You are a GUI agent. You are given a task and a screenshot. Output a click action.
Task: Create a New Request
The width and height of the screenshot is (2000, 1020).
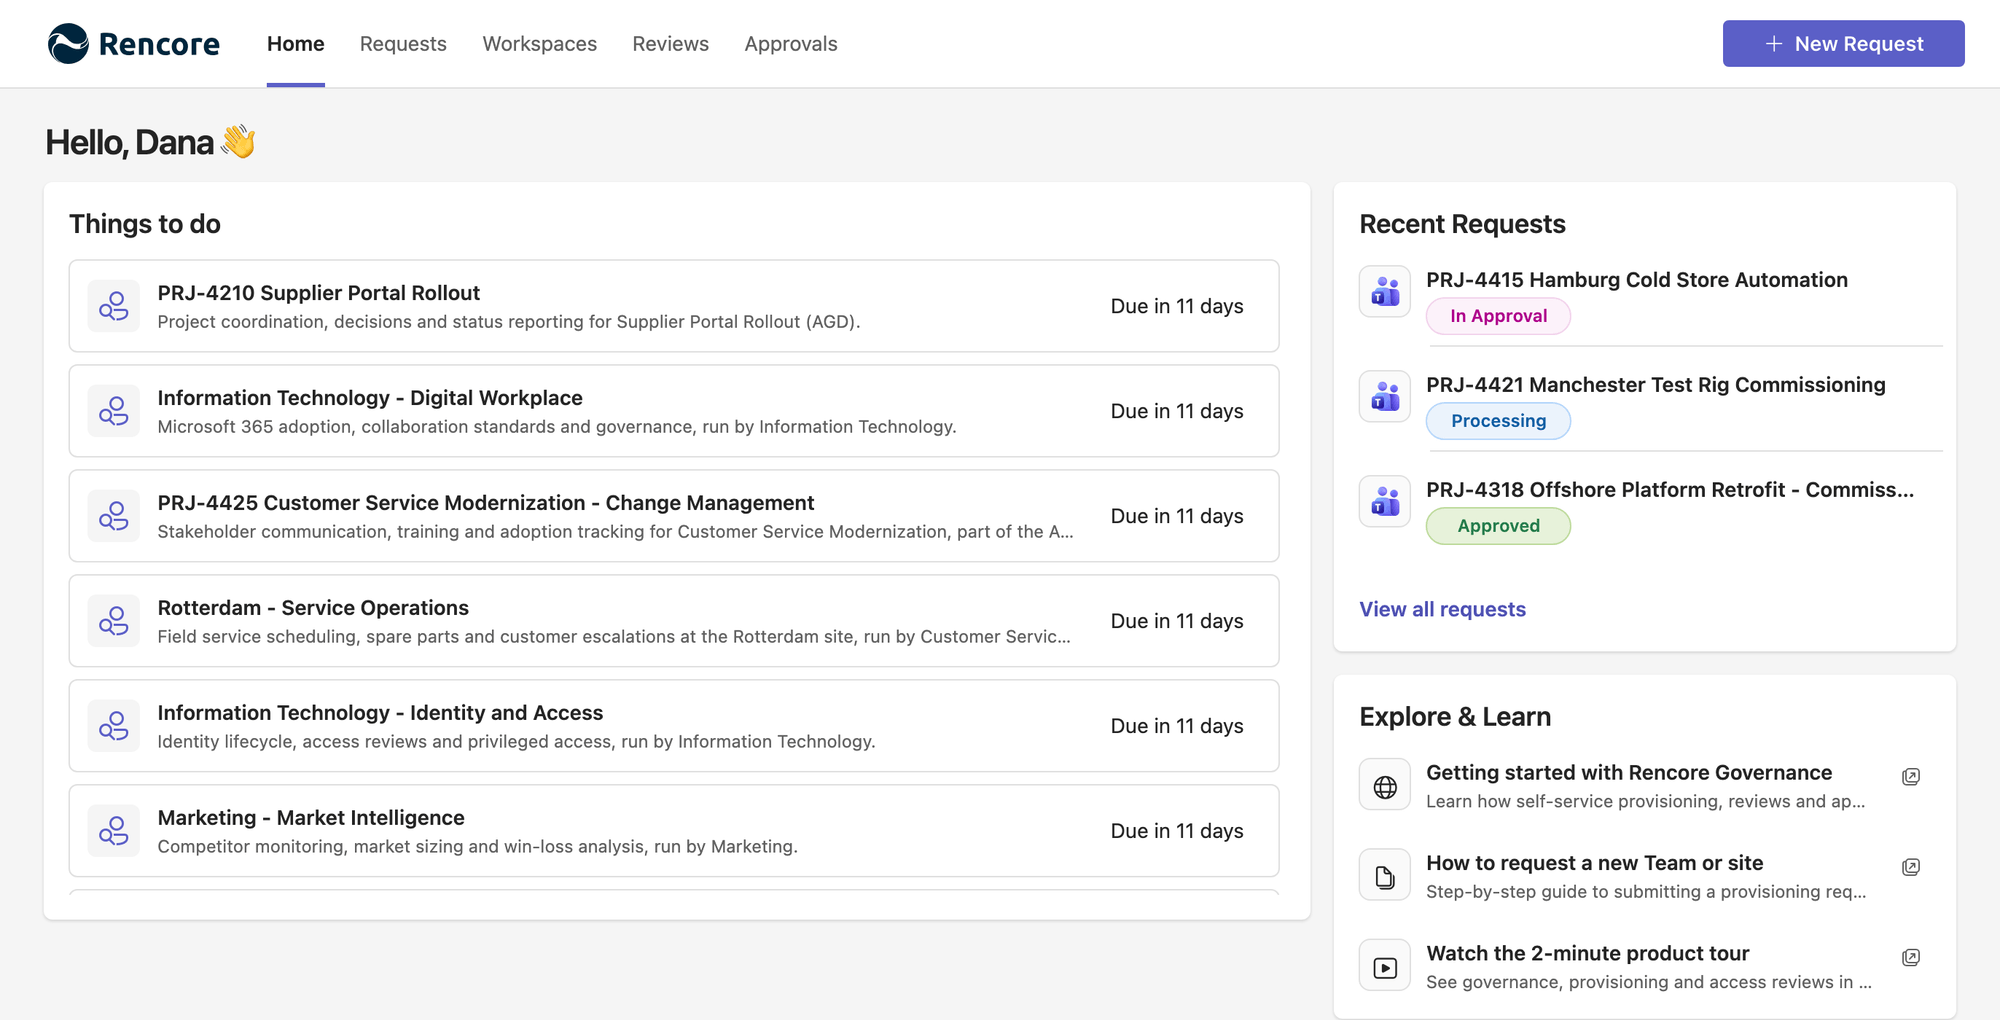tap(1844, 44)
